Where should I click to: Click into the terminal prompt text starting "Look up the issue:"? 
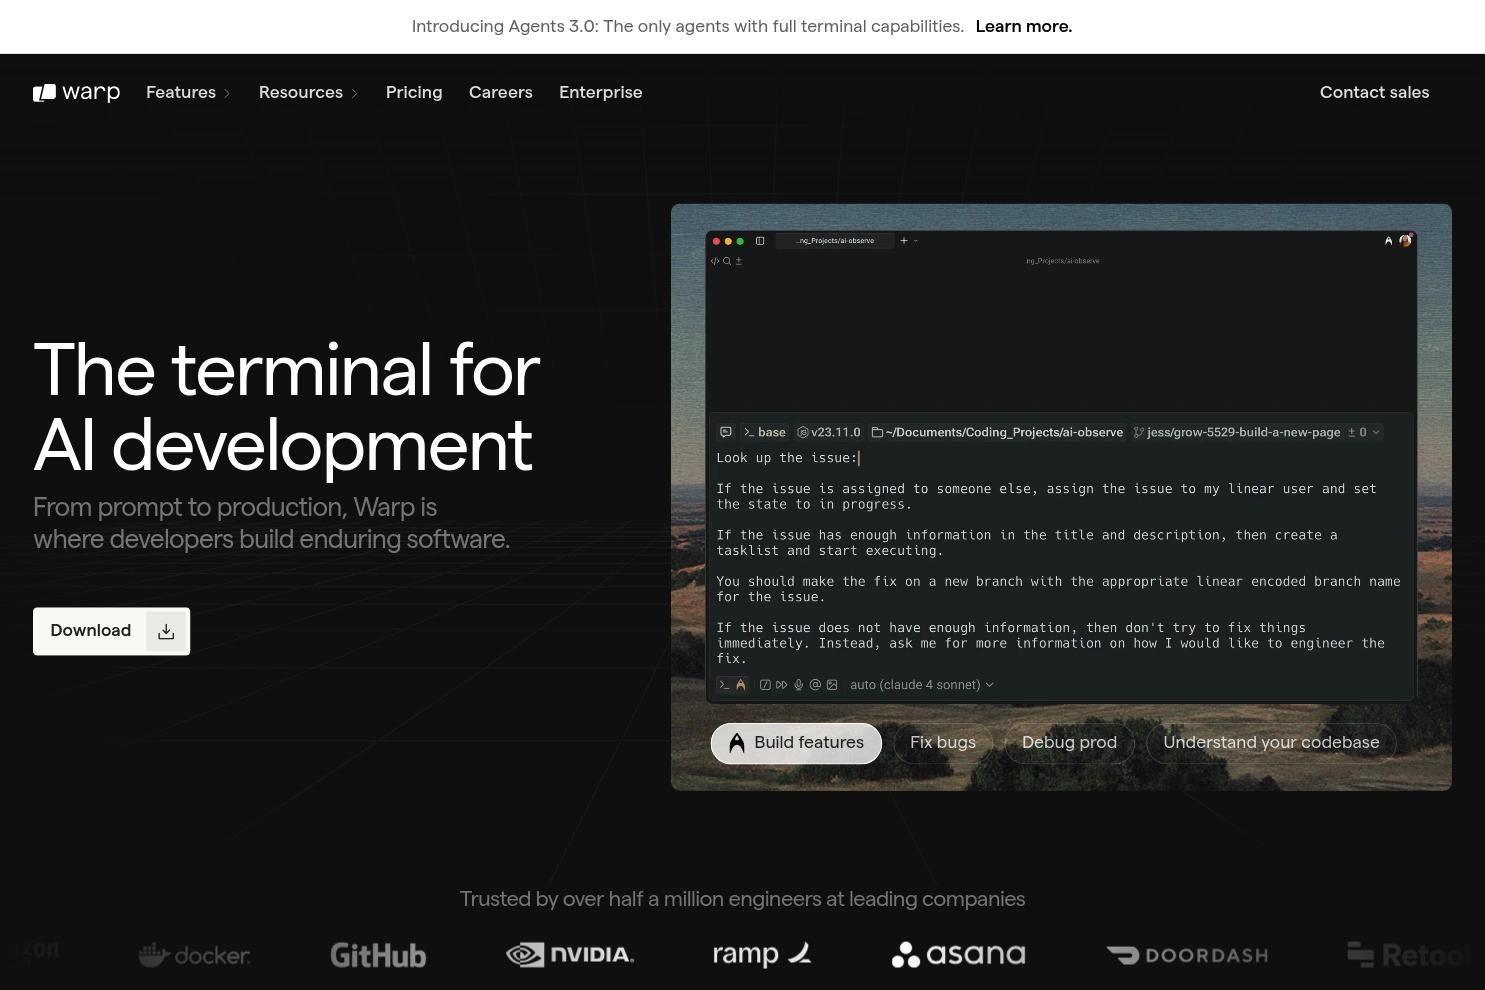[x=787, y=458]
